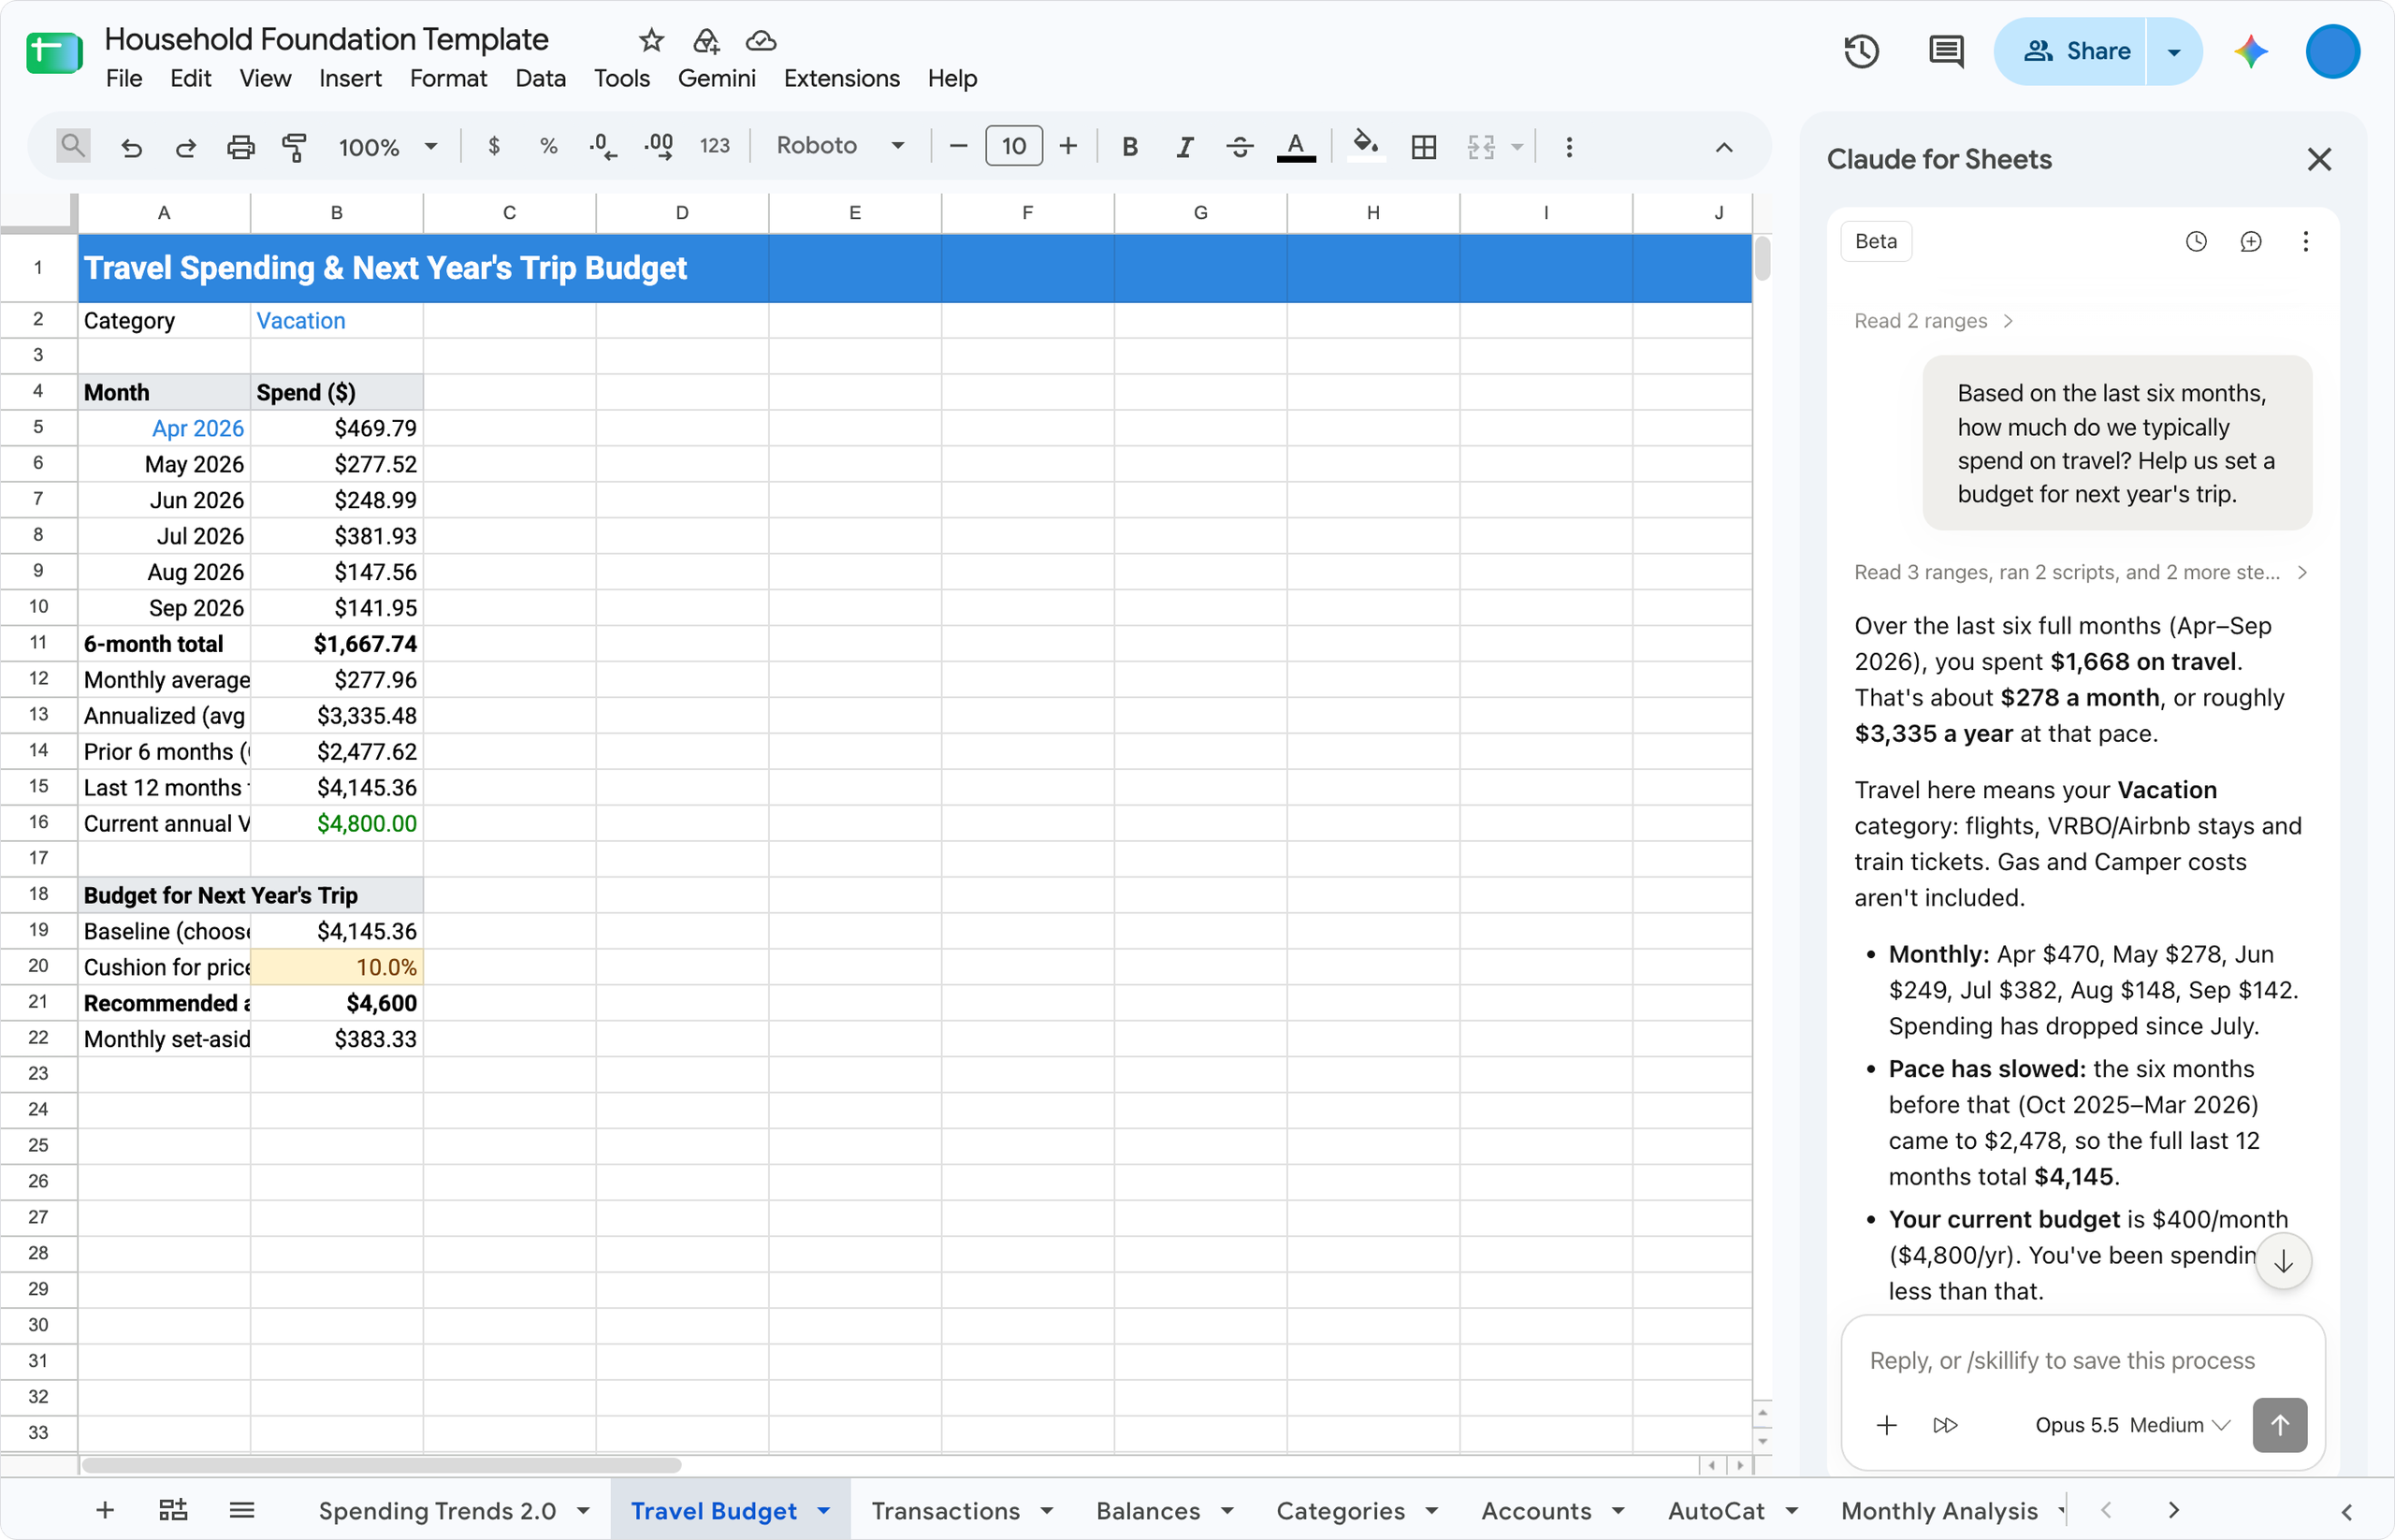This screenshot has width=2395, height=1540.
Task: Open the Data menu
Action: 540,78
